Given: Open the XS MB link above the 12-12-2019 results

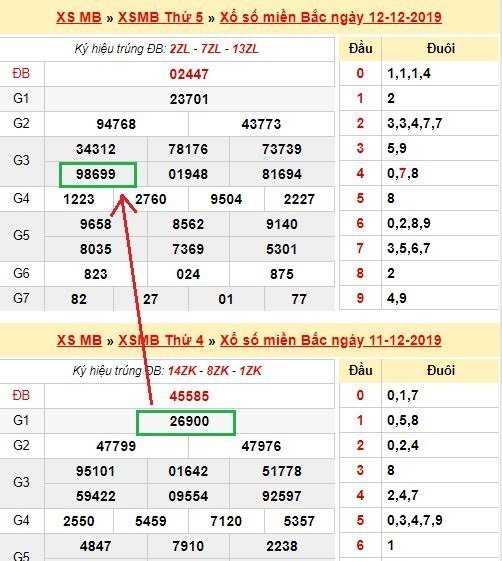Looking at the screenshot, I should (79, 17).
